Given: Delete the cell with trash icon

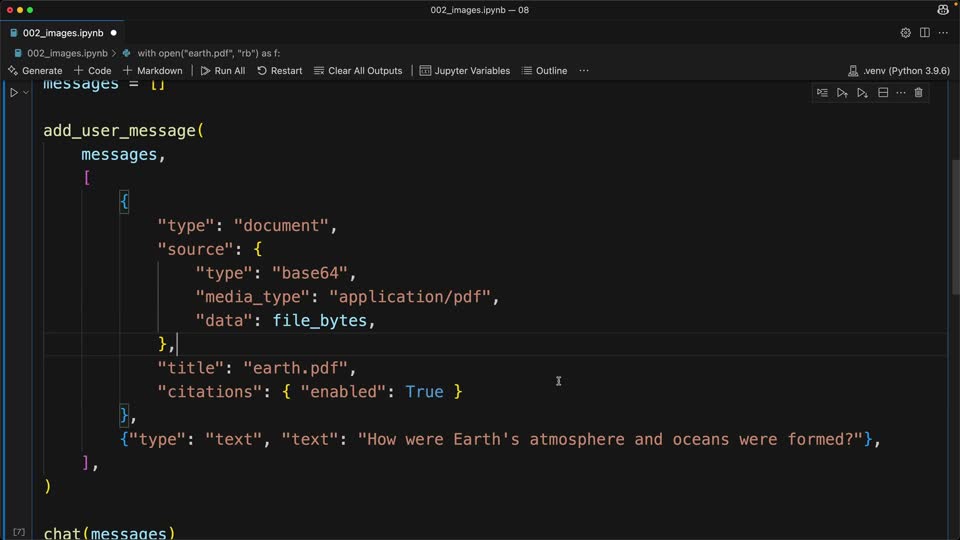Looking at the screenshot, I should pyautogui.click(x=918, y=93).
